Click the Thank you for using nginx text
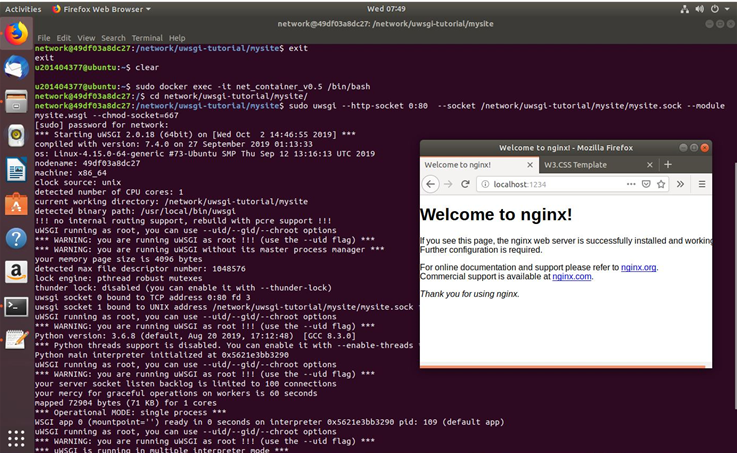 [x=470, y=294]
